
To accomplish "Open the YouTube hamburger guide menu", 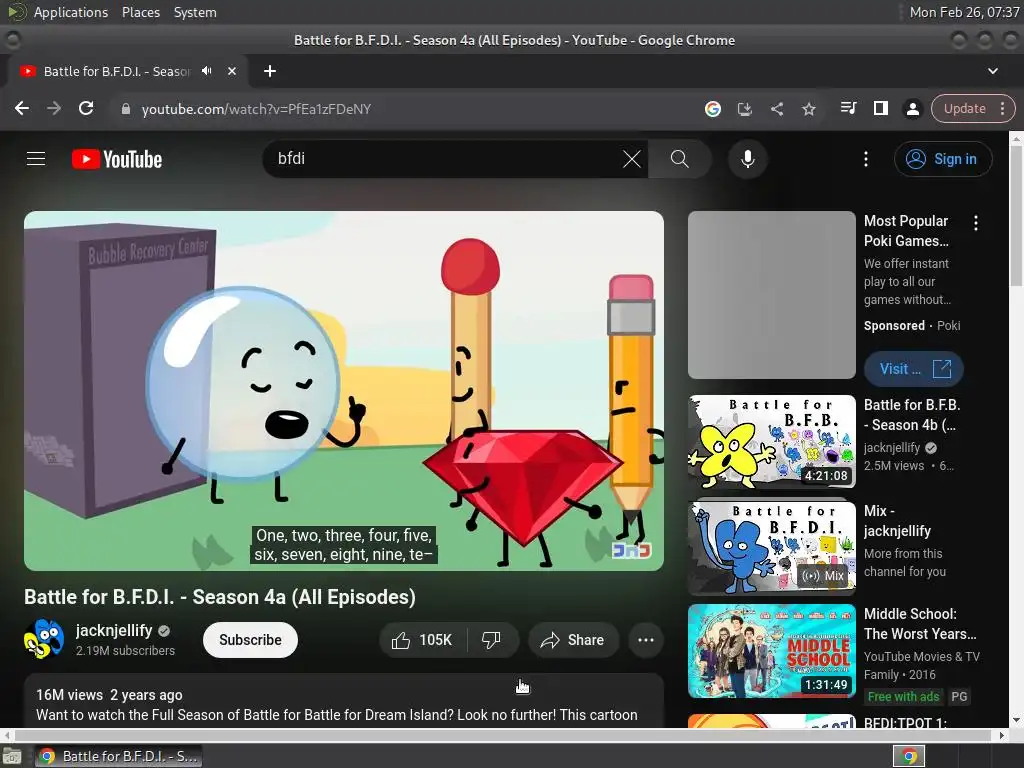I will coord(36,159).
